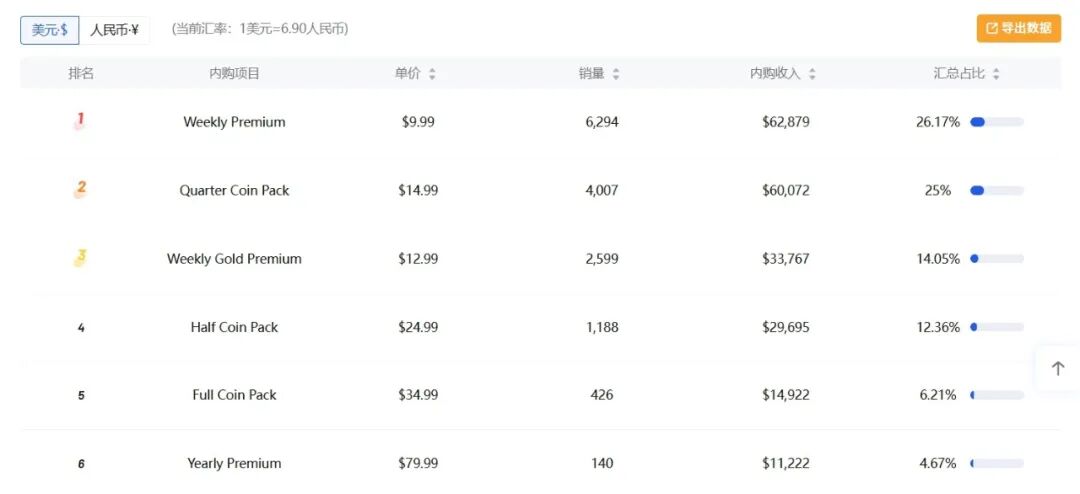The image size is (1080, 494).
Task: Open the Weekly Premium item
Action: tap(234, 122)
